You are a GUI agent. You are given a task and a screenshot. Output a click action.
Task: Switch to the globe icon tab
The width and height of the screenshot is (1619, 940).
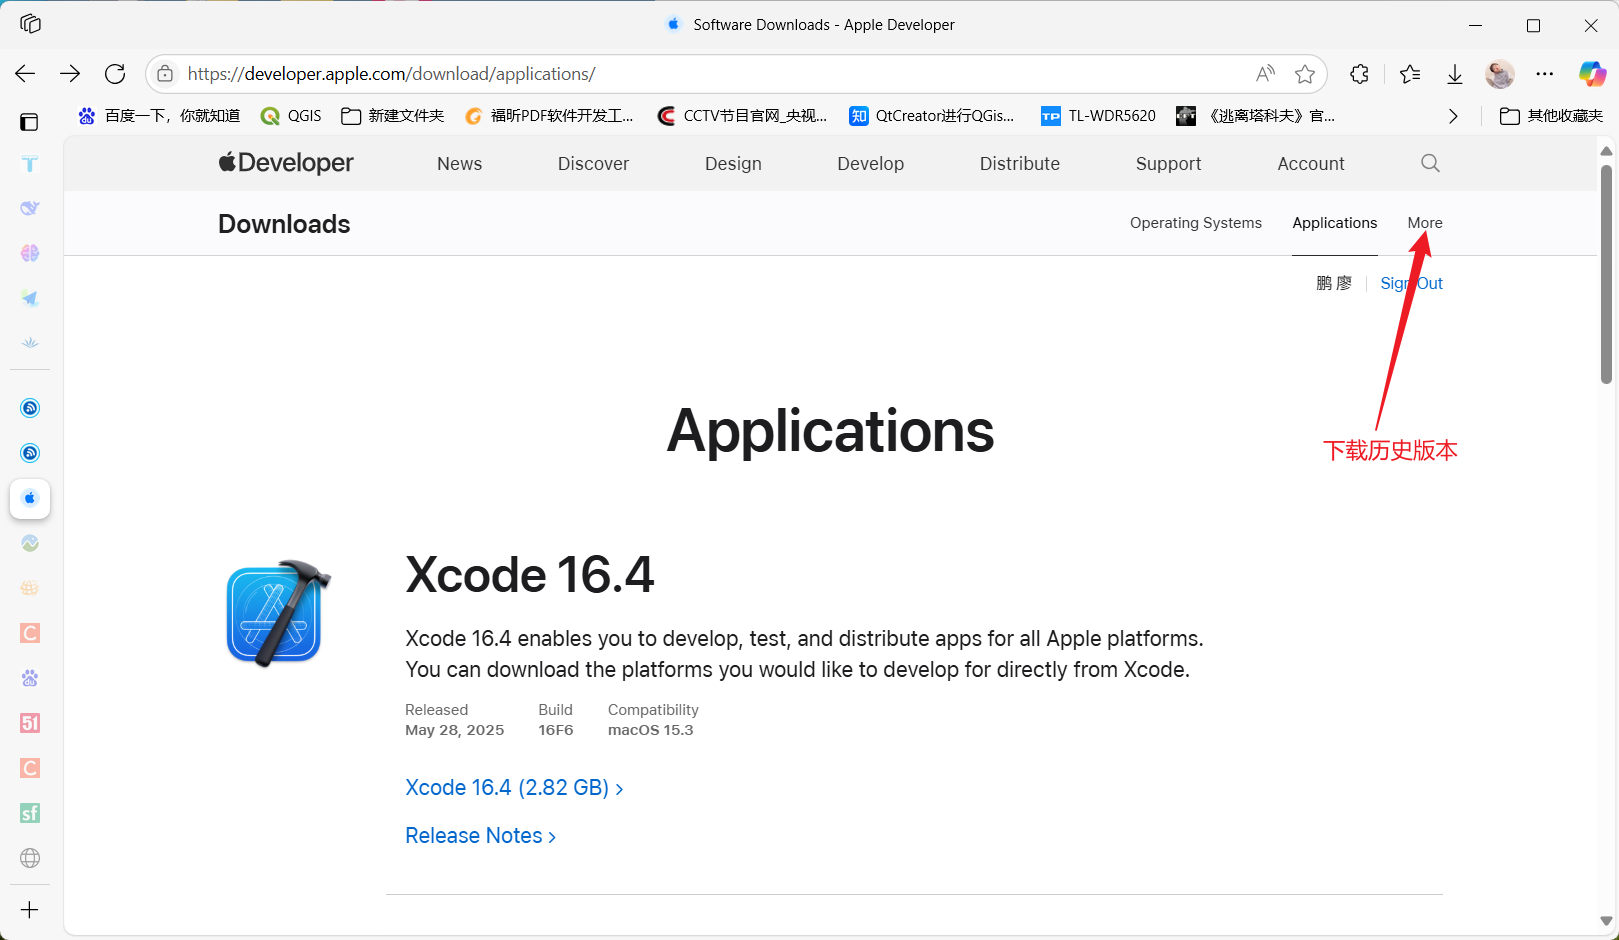coord(30,858)
